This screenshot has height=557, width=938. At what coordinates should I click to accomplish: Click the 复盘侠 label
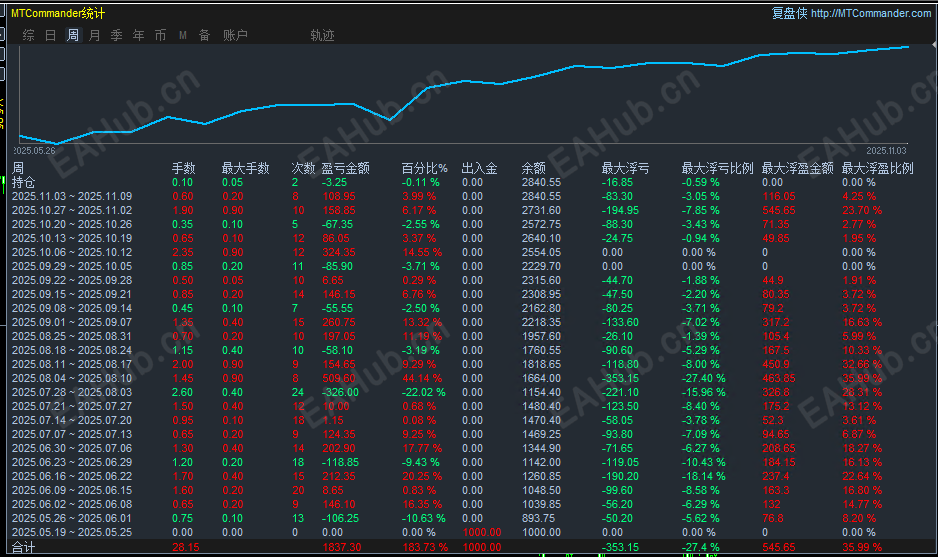[789, 13]
